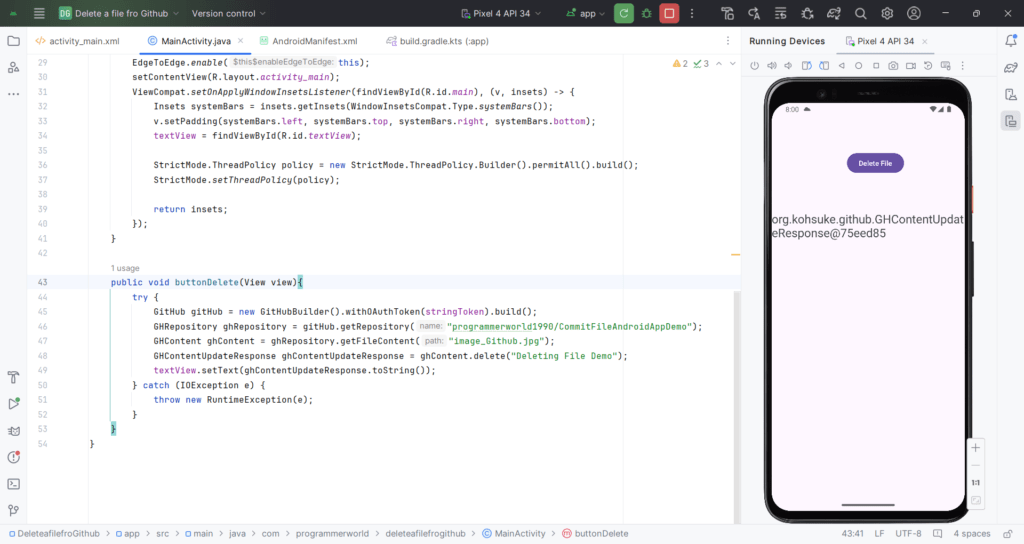Click MainActivity breadcrumb in status bar
Screen dimensions: 1024x544
click(514, 534)
